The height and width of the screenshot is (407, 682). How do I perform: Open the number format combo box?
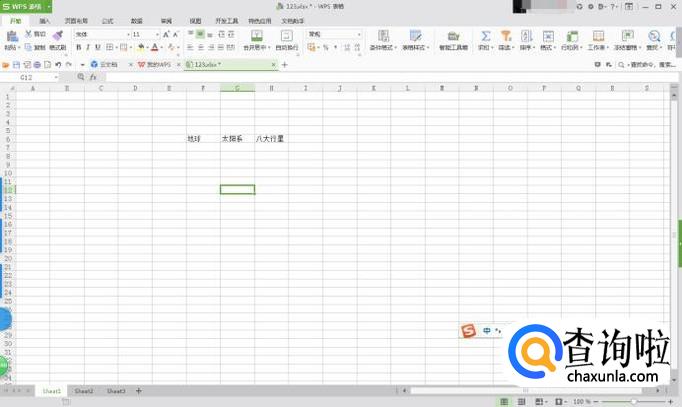click(334, 34)
